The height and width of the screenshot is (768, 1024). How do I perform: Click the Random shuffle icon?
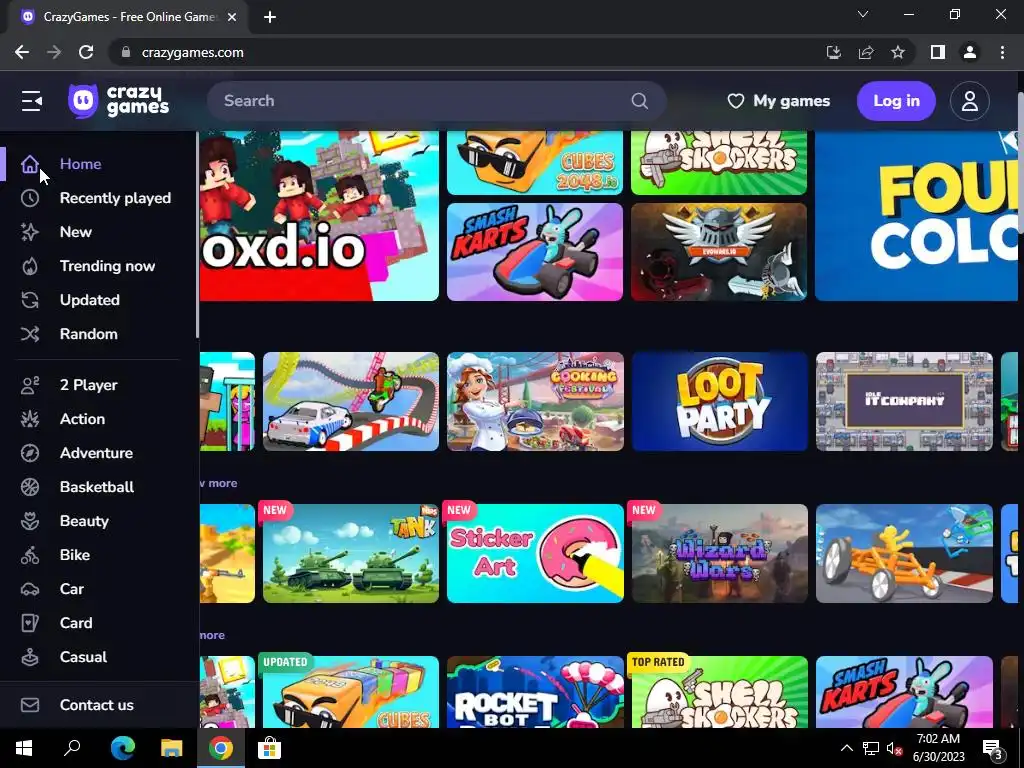[x=30, y=334]
